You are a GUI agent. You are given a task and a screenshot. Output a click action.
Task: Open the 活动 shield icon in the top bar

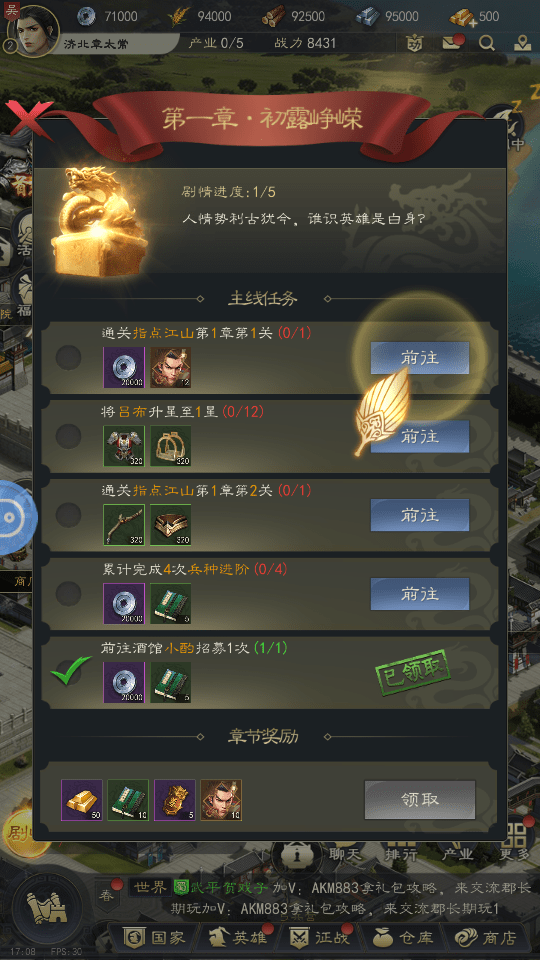[415, 43]
